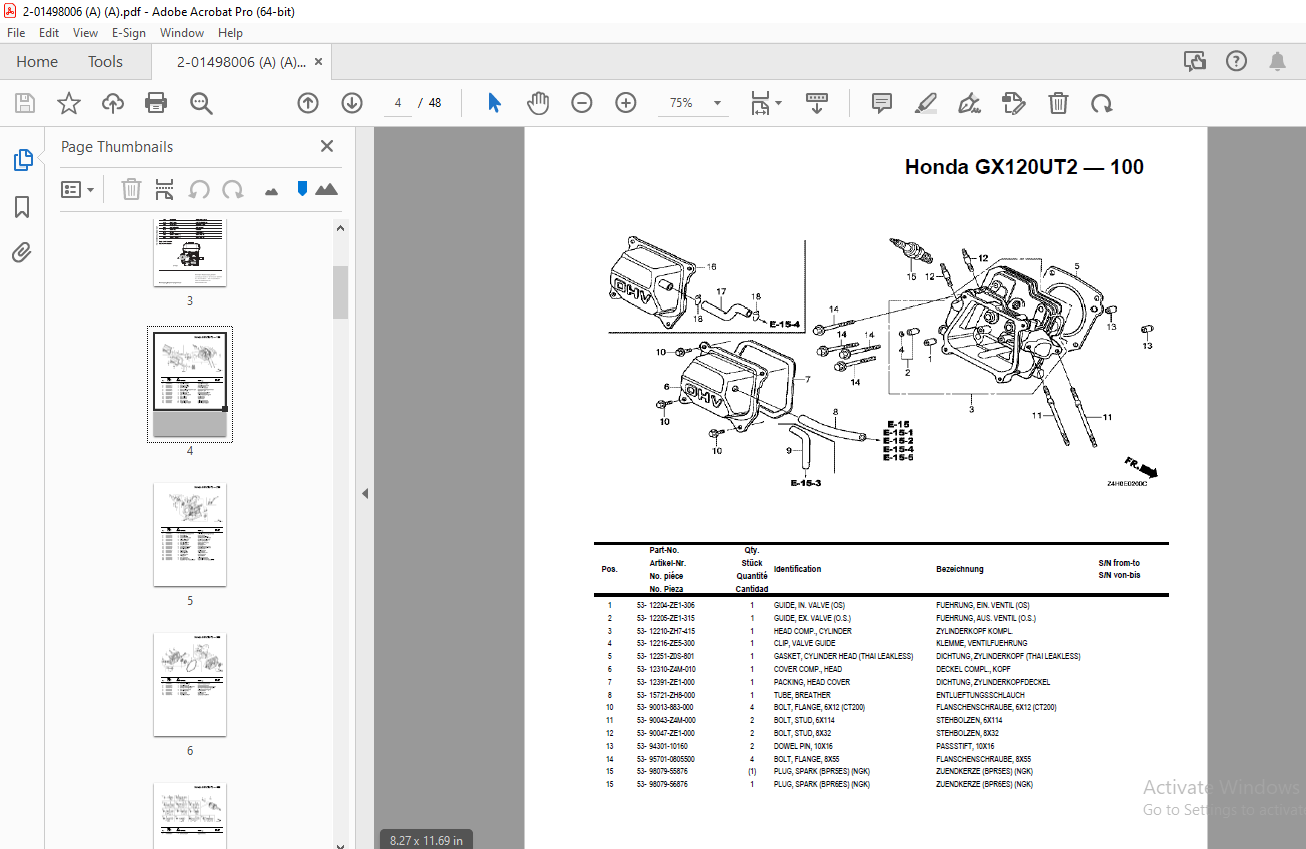Image resolution: width=1306 pixels, height=849 pixels.
Task: Delete page with the toolbar trash icon
Action: 1058,103
